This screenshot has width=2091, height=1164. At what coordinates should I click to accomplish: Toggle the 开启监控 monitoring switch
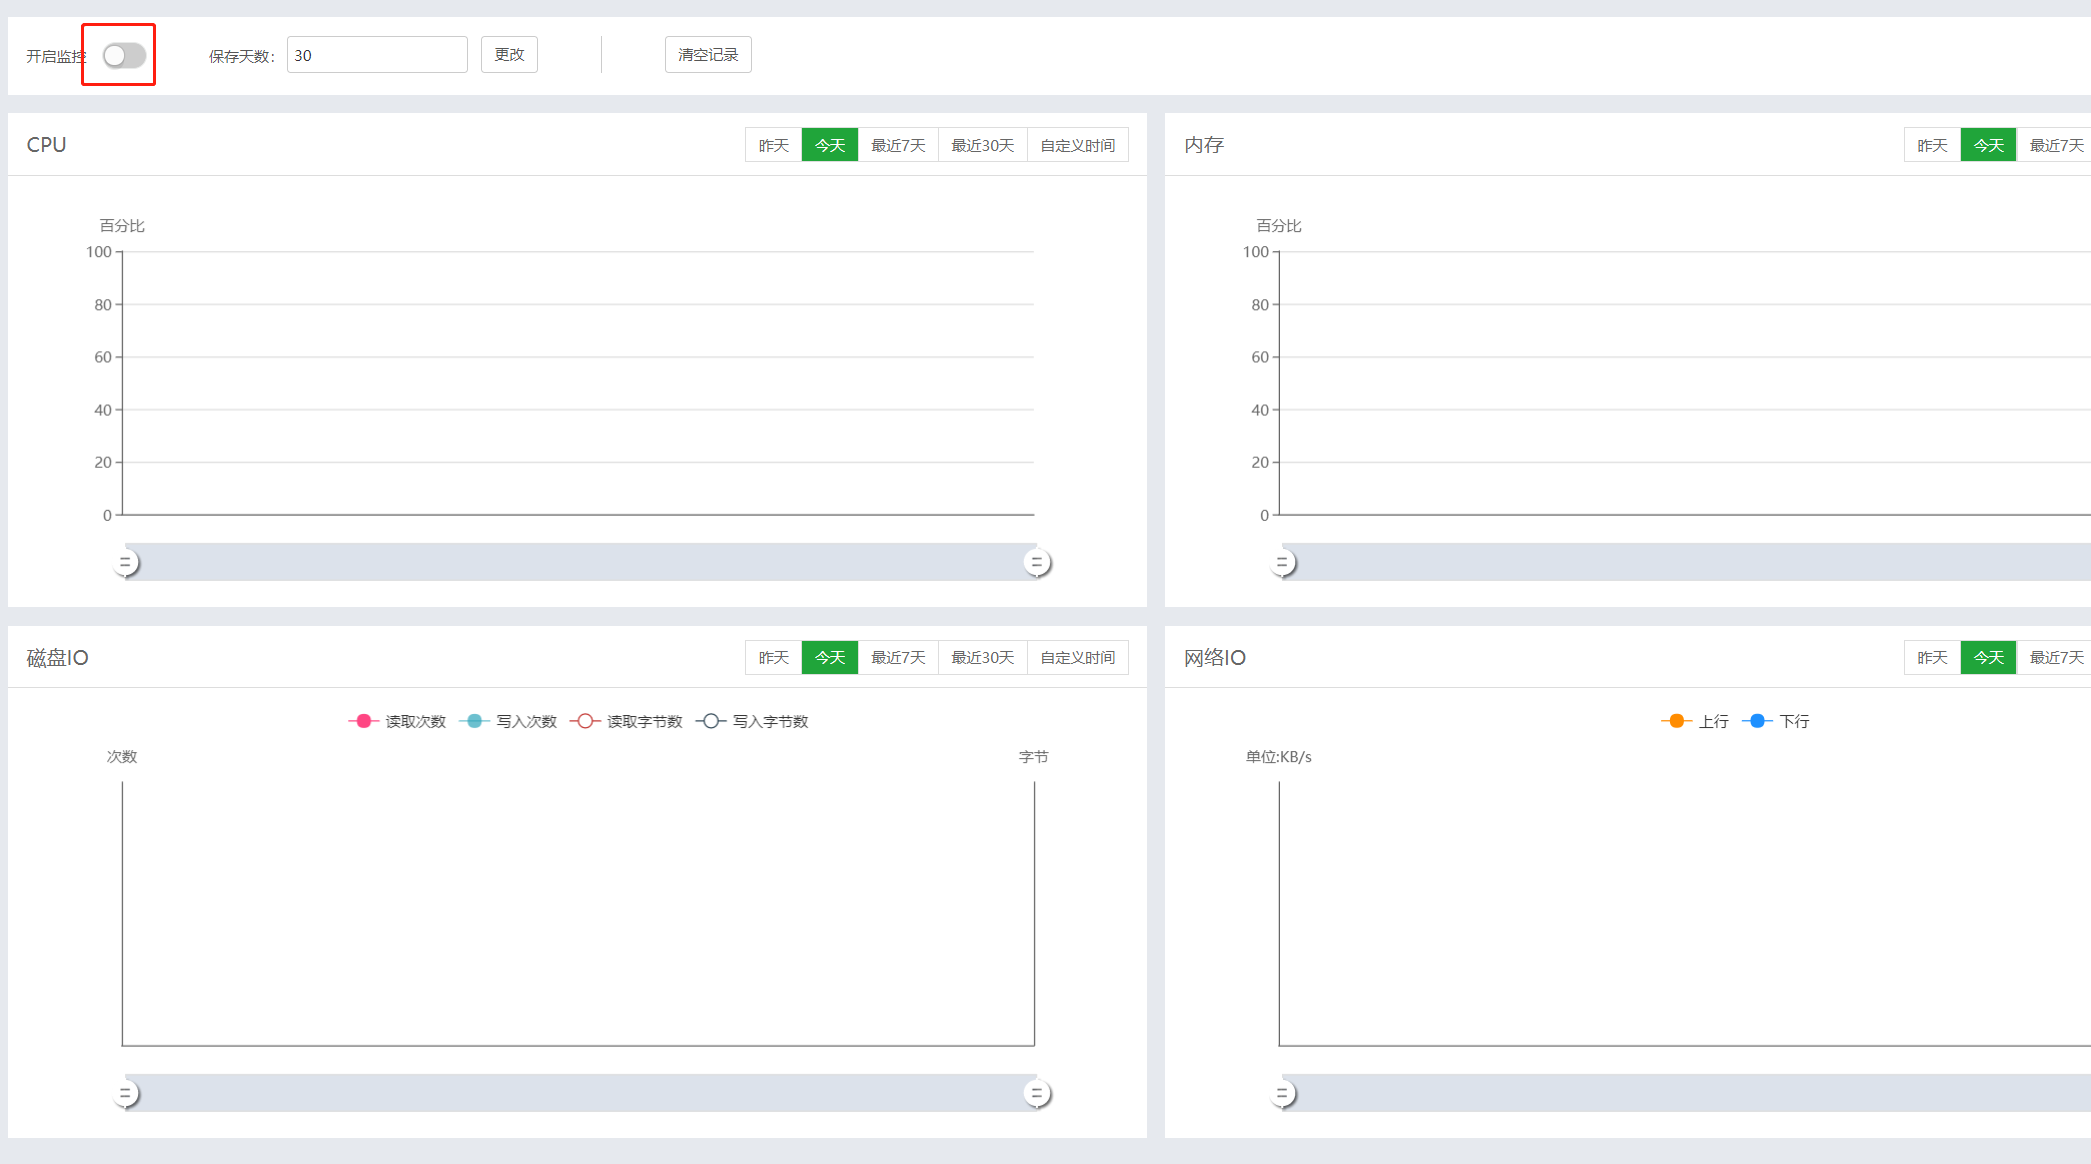(124, 55)
